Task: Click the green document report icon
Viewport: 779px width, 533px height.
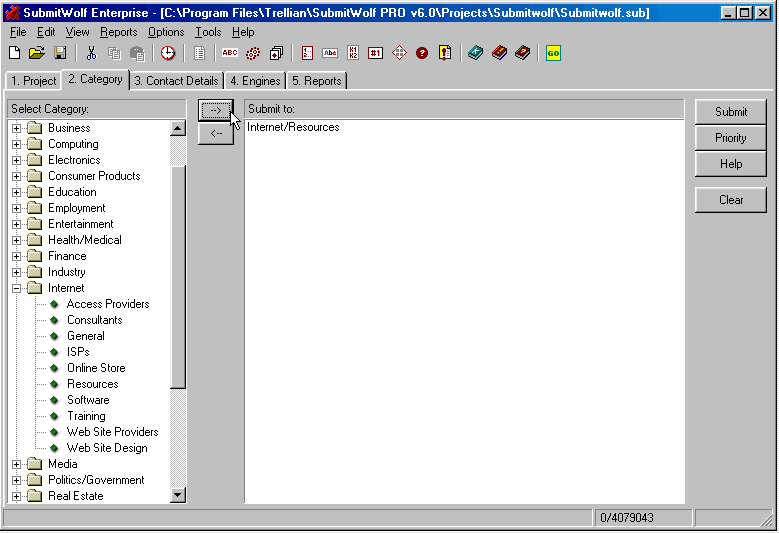Action: (199, 53)
